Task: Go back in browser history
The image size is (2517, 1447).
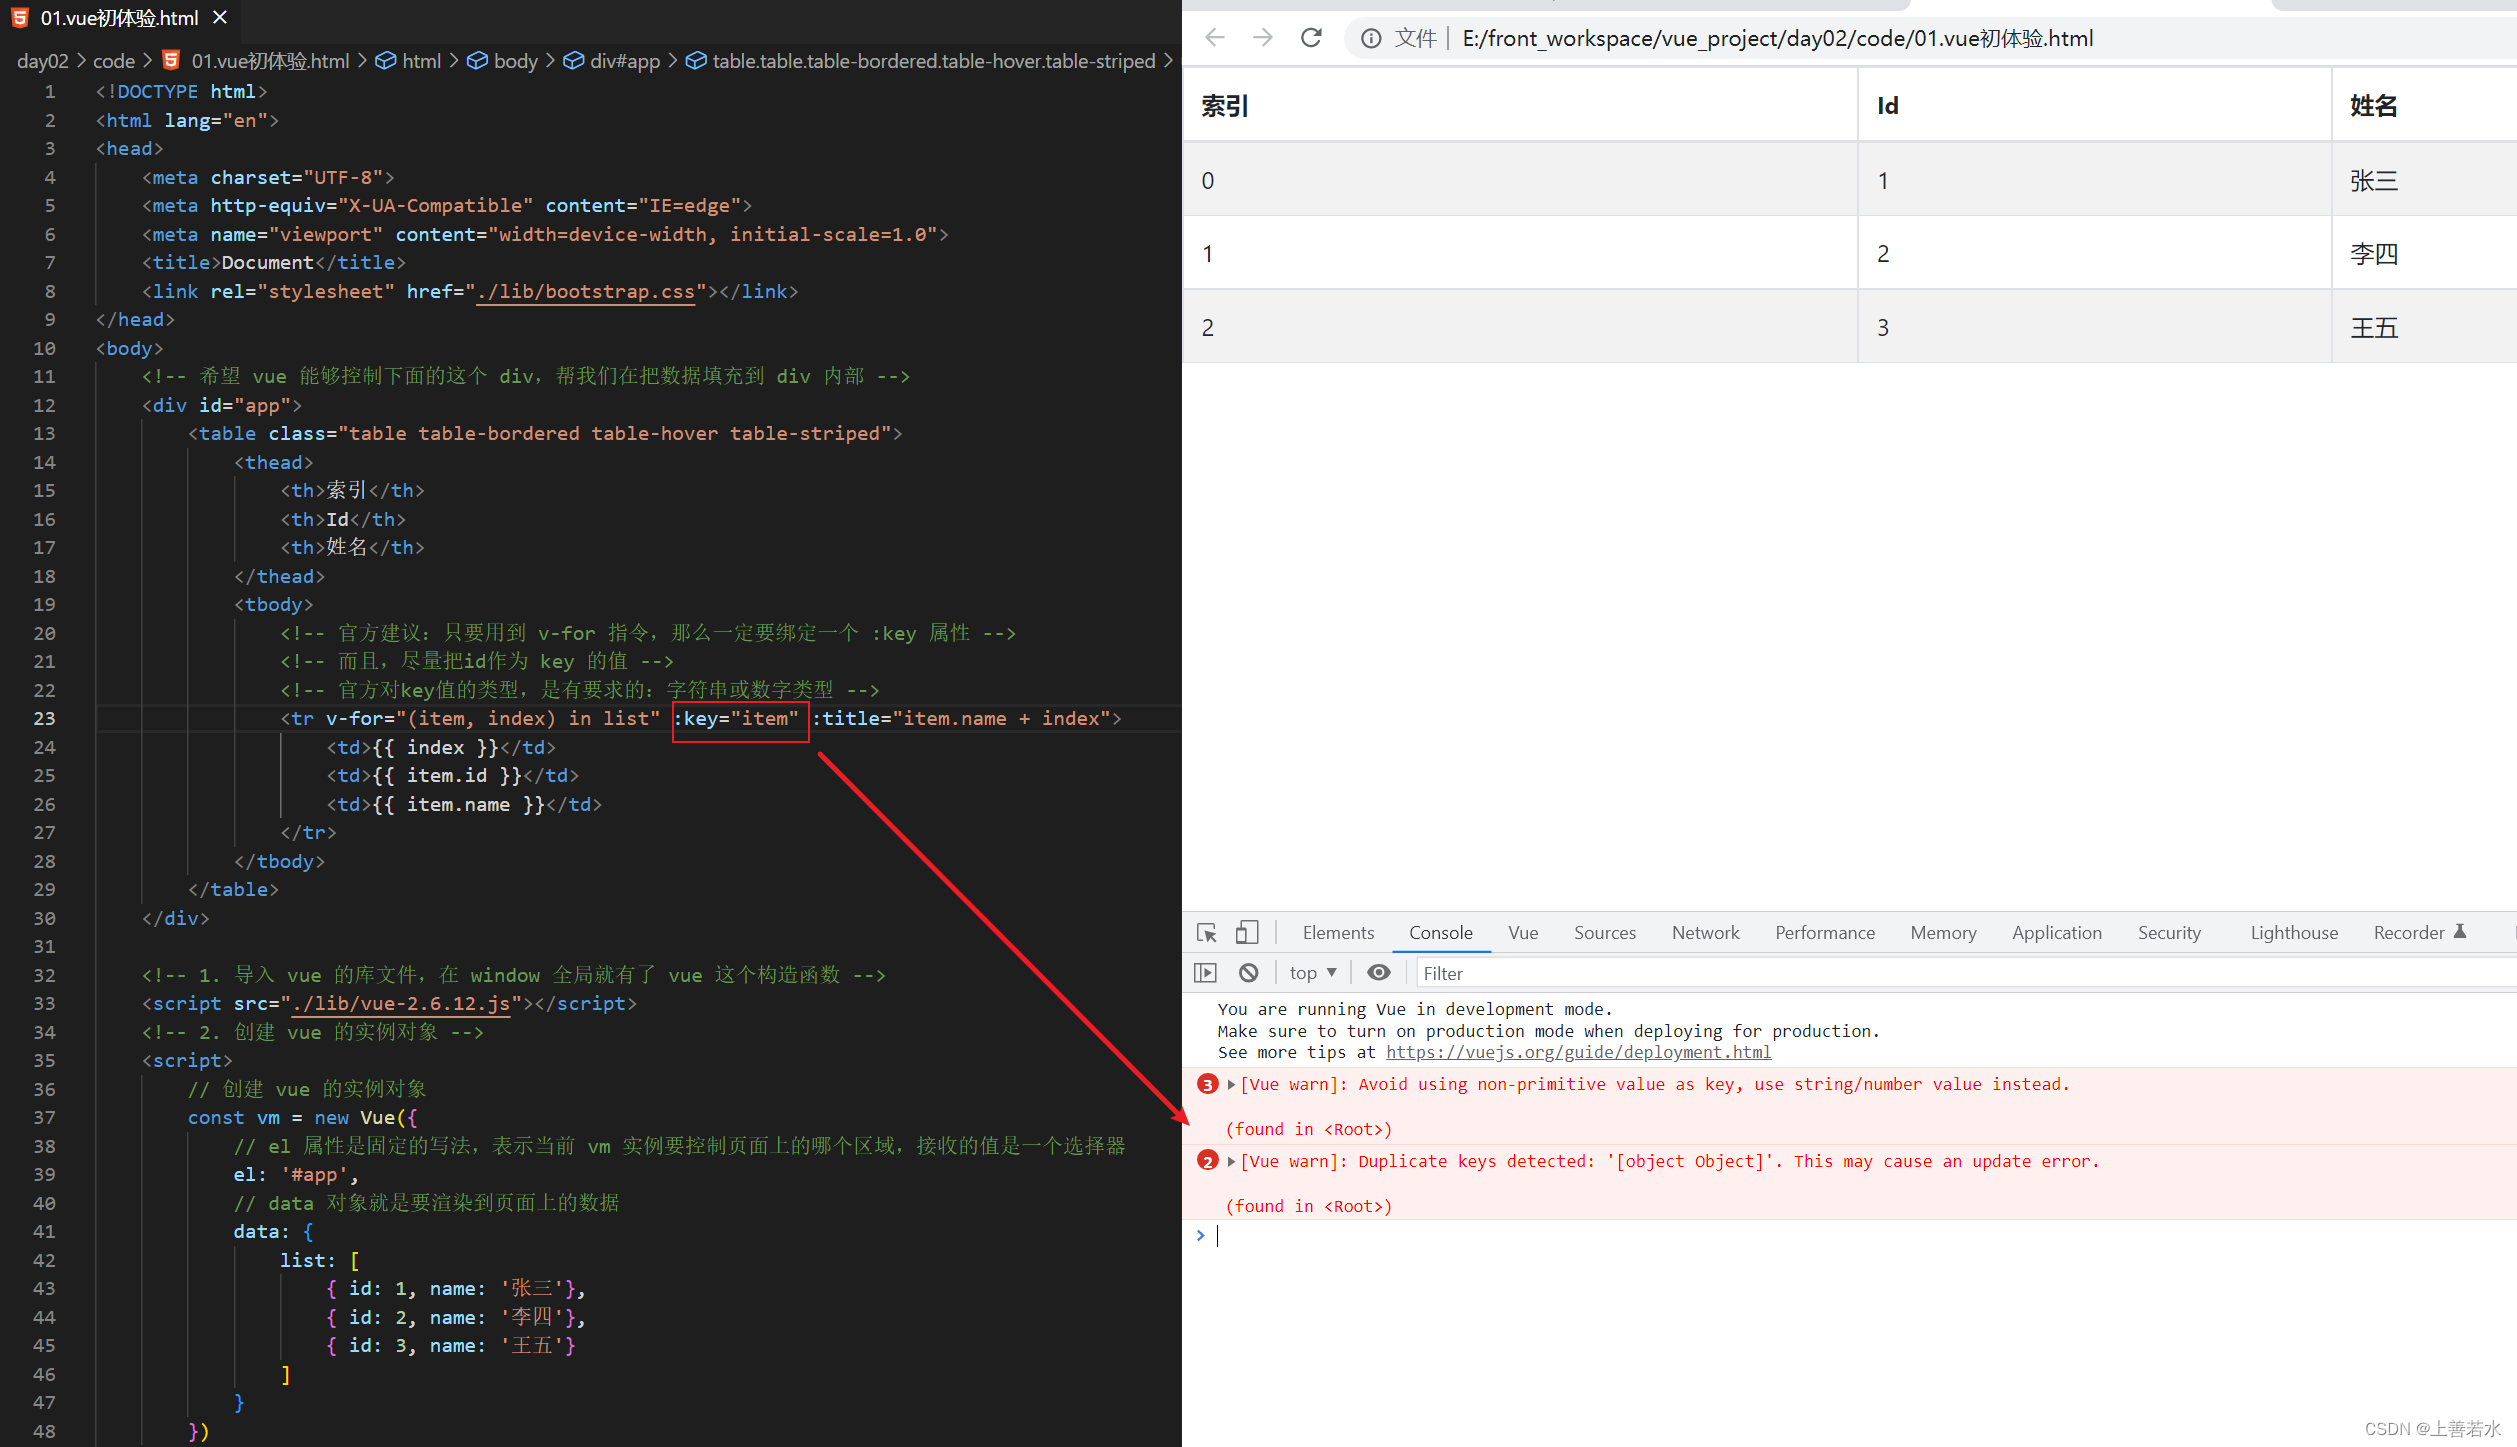Action: (1215, 38)
